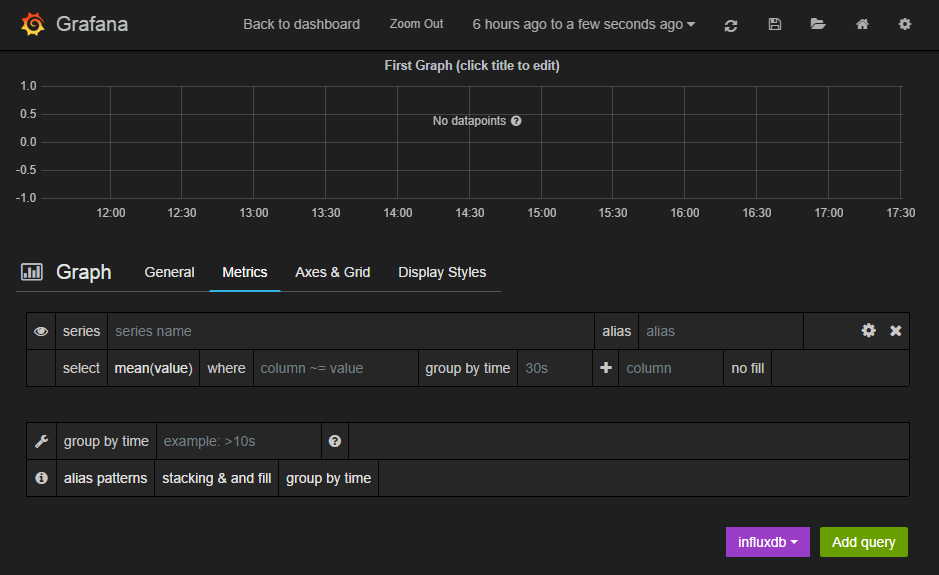This screenshot has width=939, height=575.
Task: Click the wrench options icon
Action: (41, 441)
